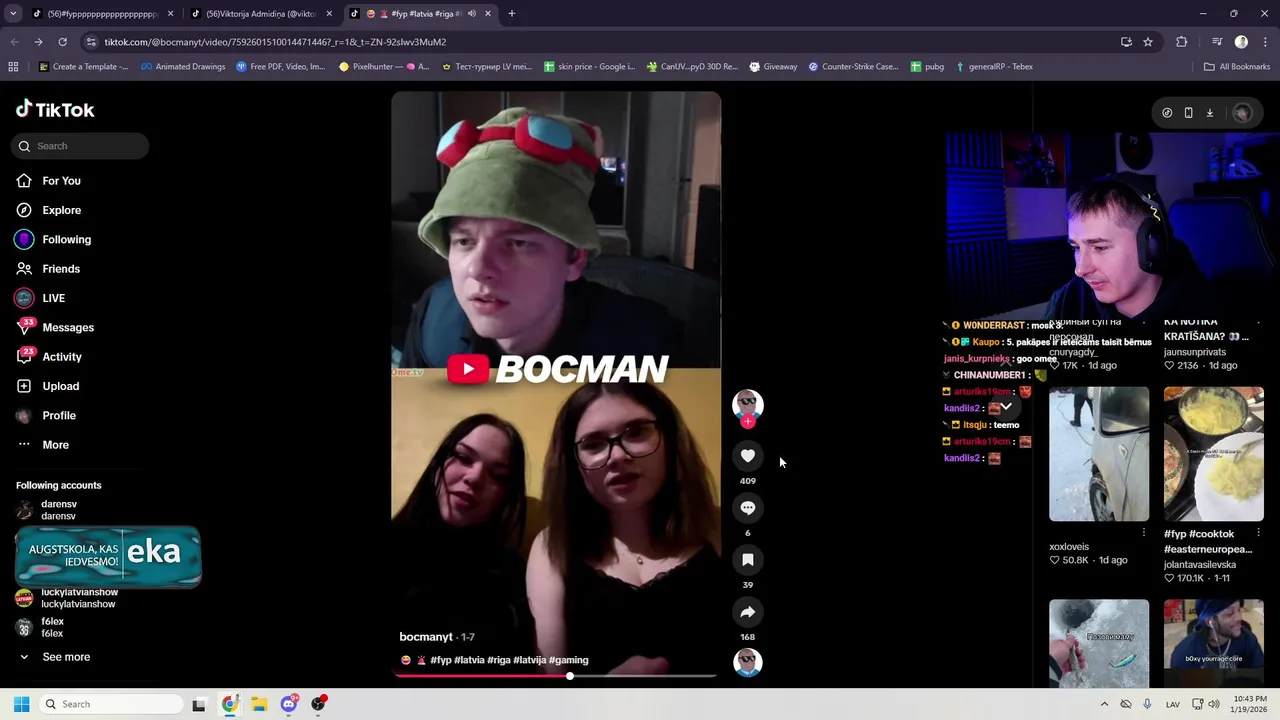1280x720 pixels.
Task: Click the TikTok logo
Action: click(x=56, y=109)
